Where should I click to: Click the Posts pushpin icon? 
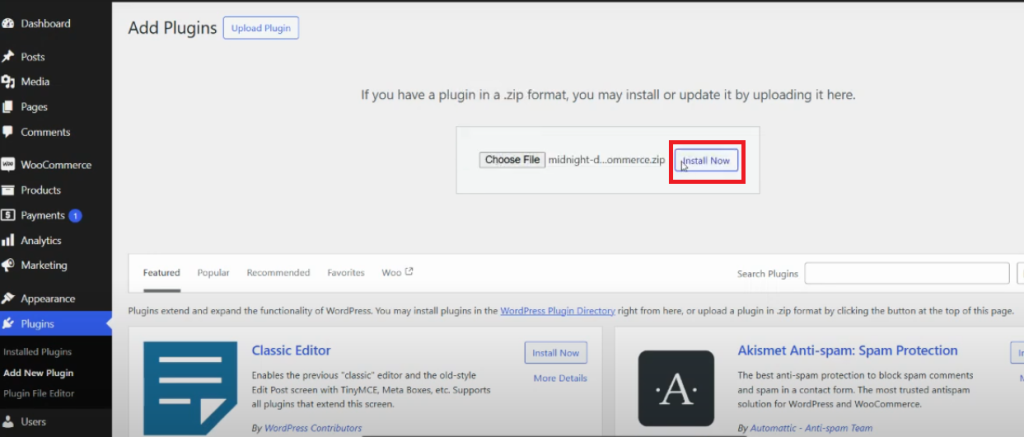coord(8,57)
